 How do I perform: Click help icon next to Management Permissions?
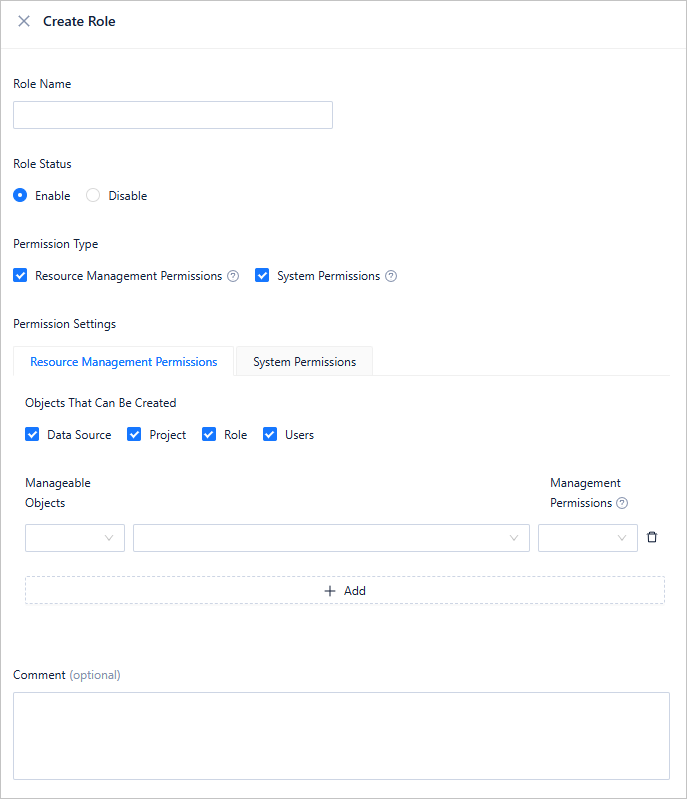(x=622, y=503)
